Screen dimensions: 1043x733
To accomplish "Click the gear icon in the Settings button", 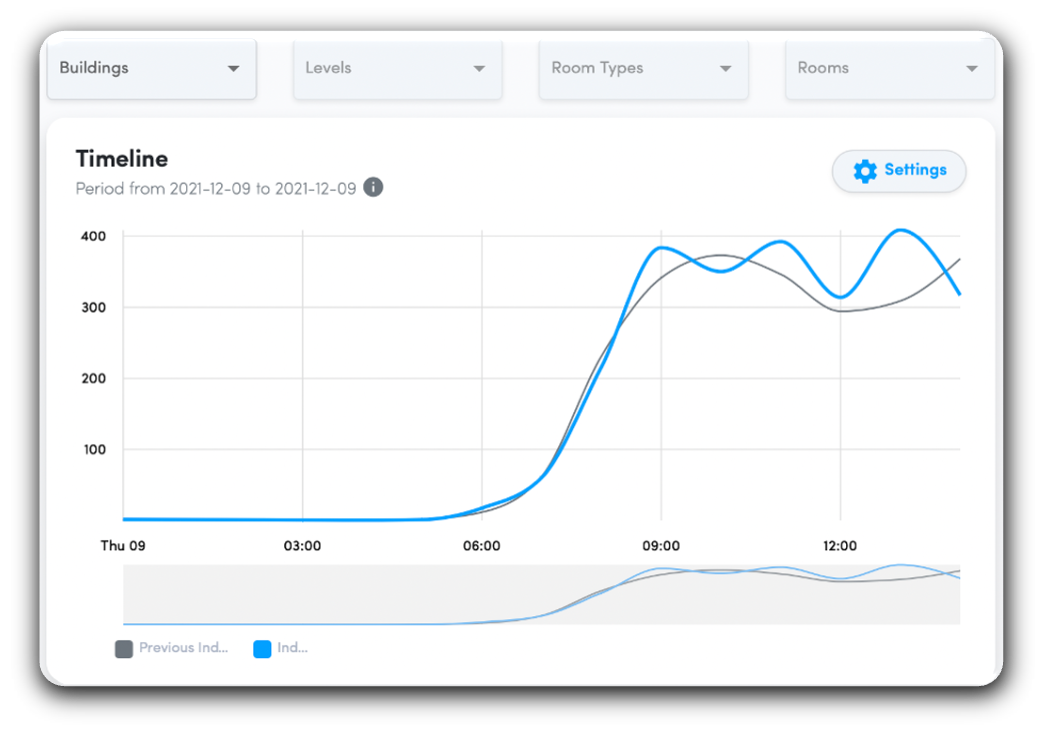I will (864, 171).
